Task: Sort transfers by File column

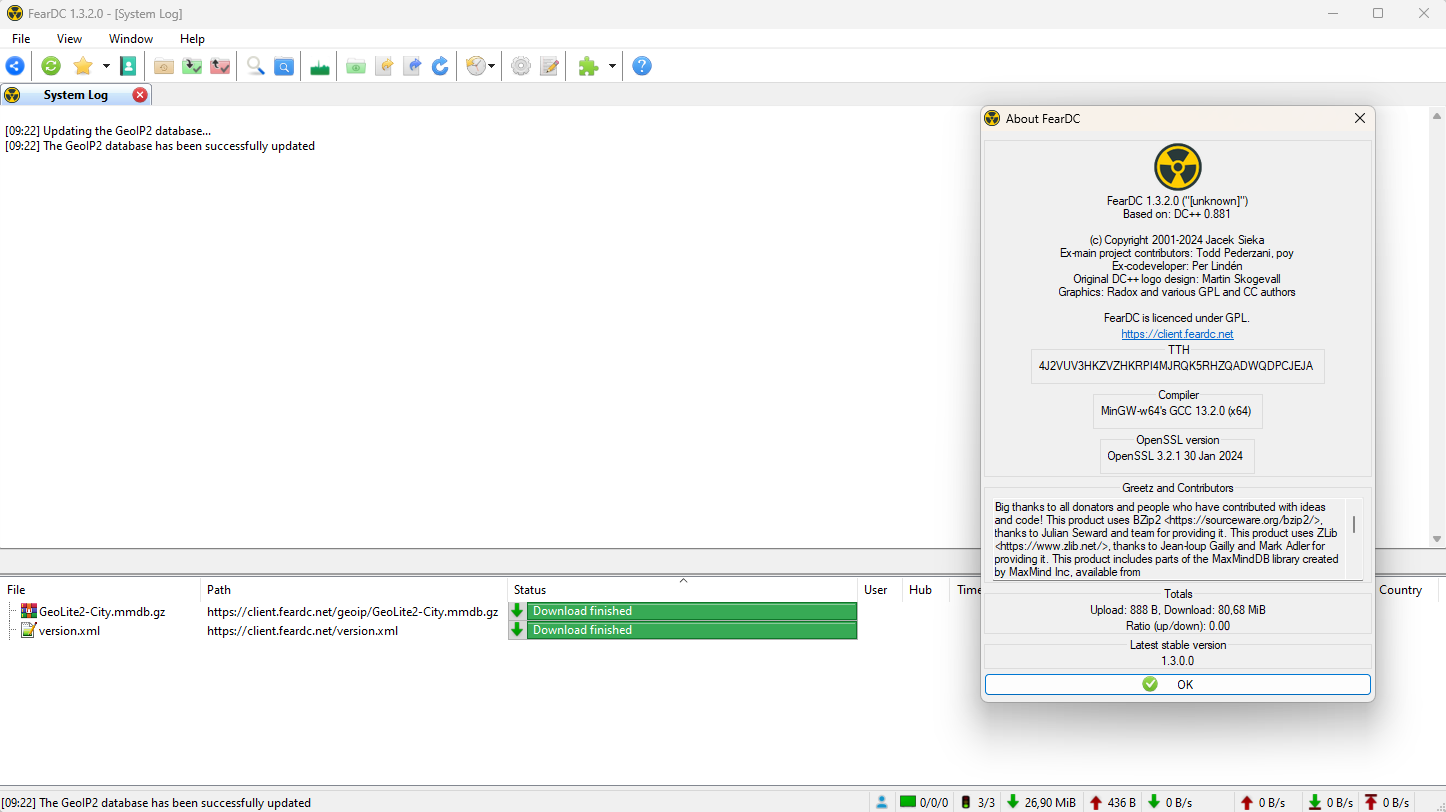Action: point(100,590)
